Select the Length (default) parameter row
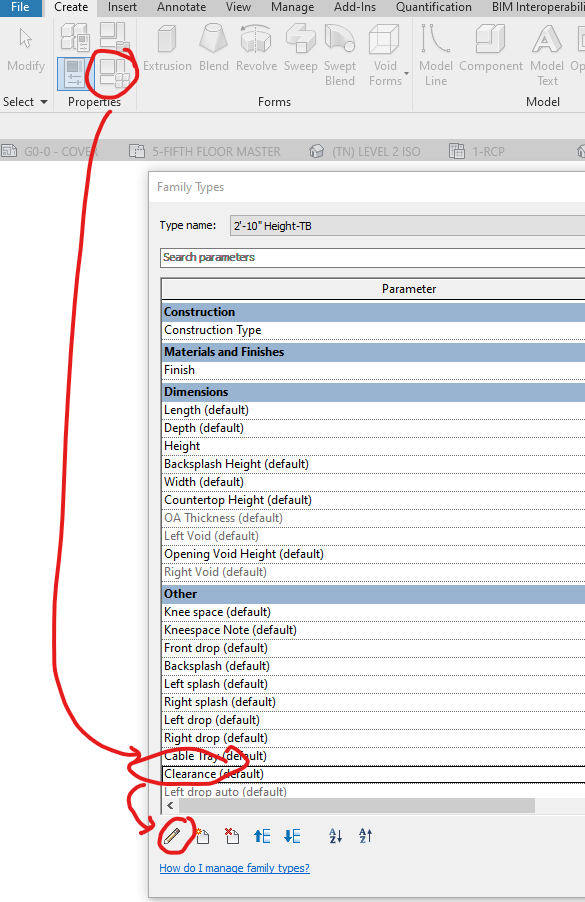This screenshot has width=585, height=902. tap(373, 410)
